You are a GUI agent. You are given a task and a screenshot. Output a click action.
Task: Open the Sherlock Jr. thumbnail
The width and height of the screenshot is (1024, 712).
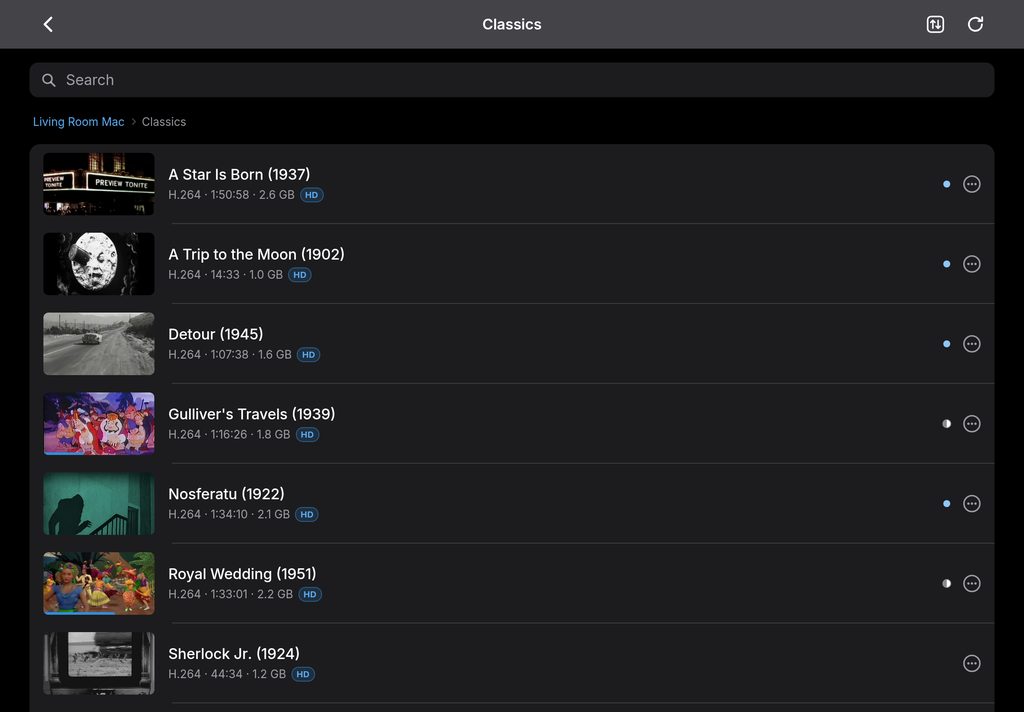pos(99,664)
